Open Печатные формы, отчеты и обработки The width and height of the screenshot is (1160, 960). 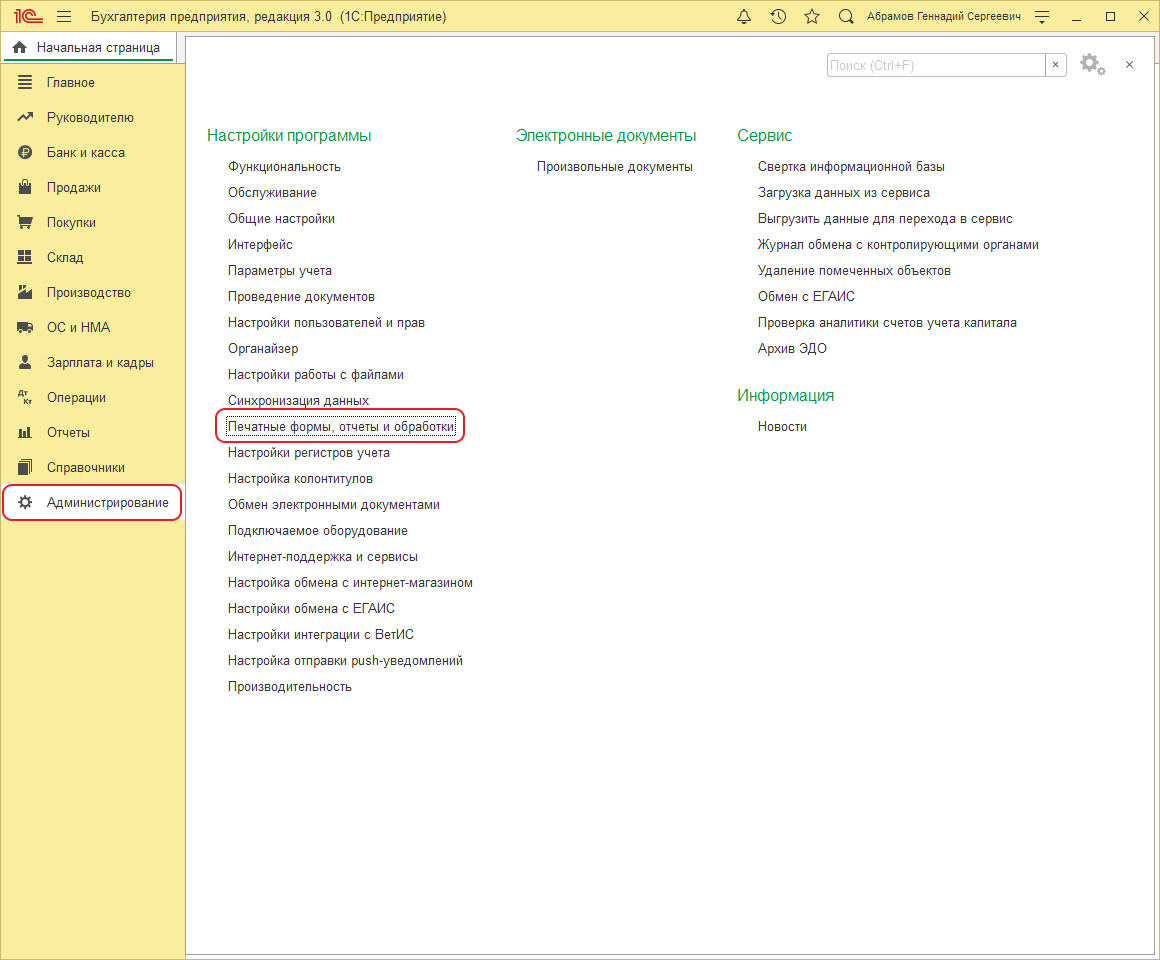(x=341, y=427)
